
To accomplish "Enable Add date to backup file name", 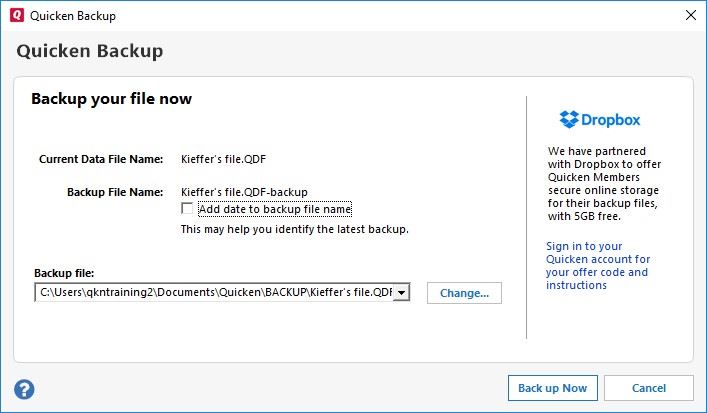I will tap(187, 209).
